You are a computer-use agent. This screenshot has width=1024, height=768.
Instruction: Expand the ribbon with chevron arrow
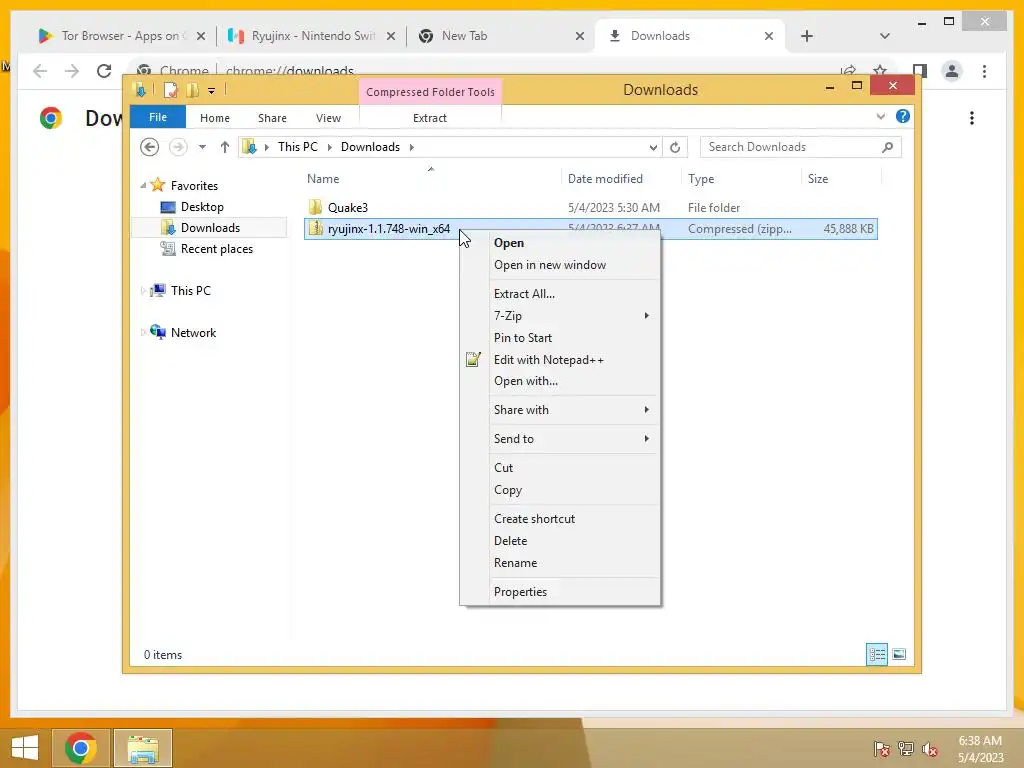point(880,116)
